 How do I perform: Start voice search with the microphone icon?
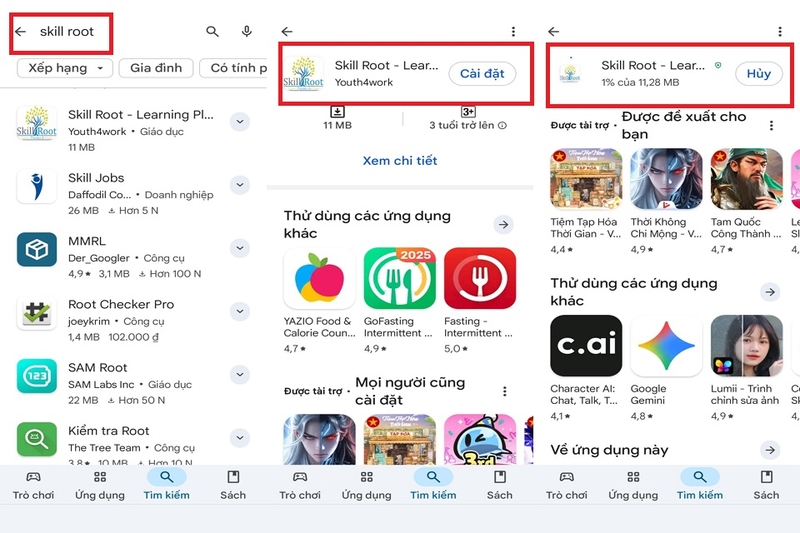(247, 32)
